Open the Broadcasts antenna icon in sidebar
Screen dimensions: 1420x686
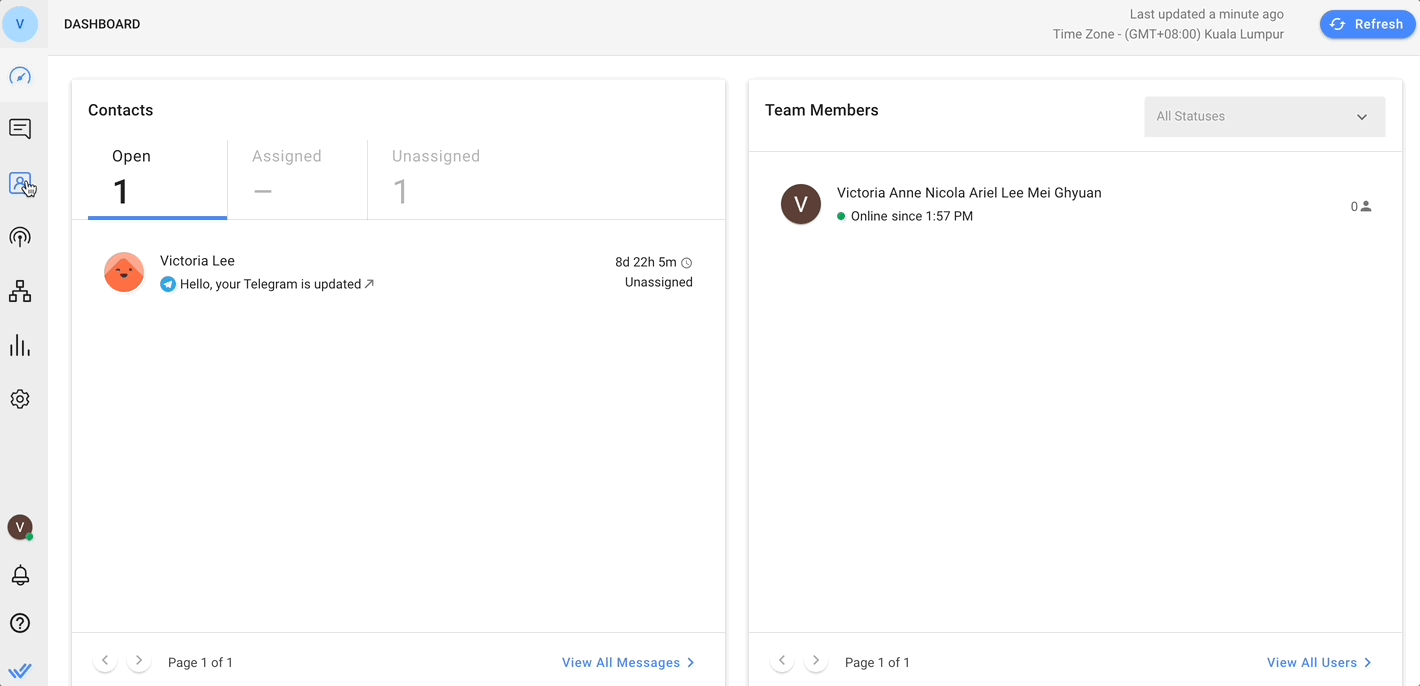coord(20,237)
